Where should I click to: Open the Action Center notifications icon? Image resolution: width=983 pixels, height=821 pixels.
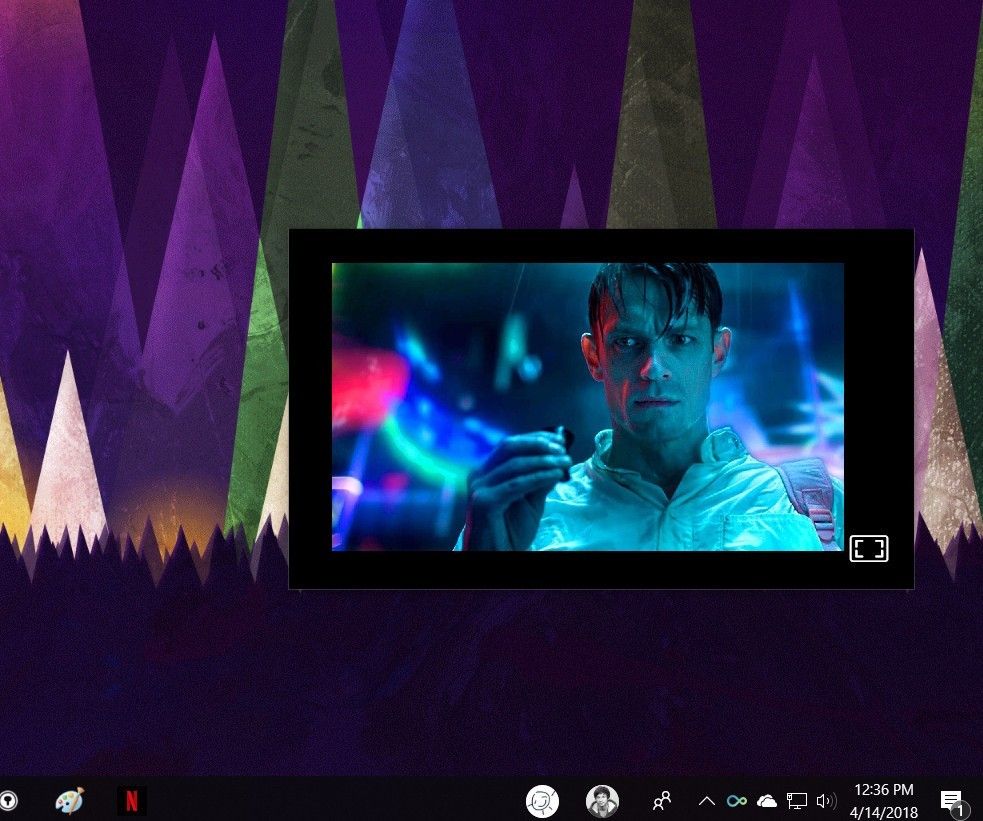pyautogui.click(x=952, y=802)
